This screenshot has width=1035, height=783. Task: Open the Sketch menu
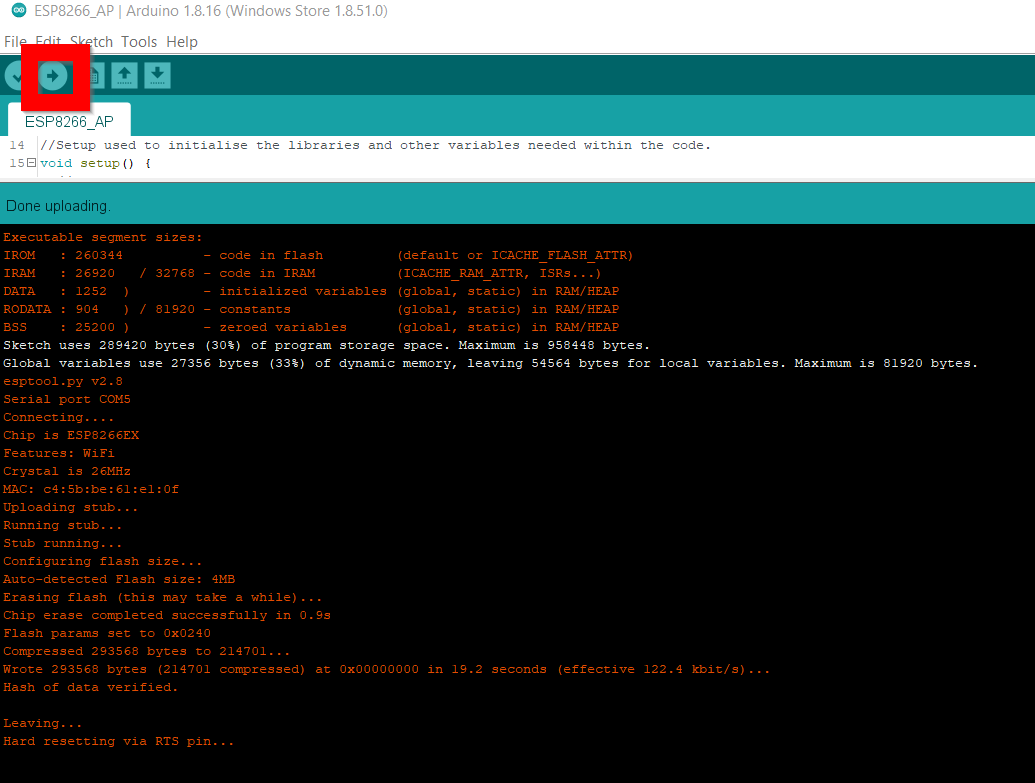click(x=91, y=42)
